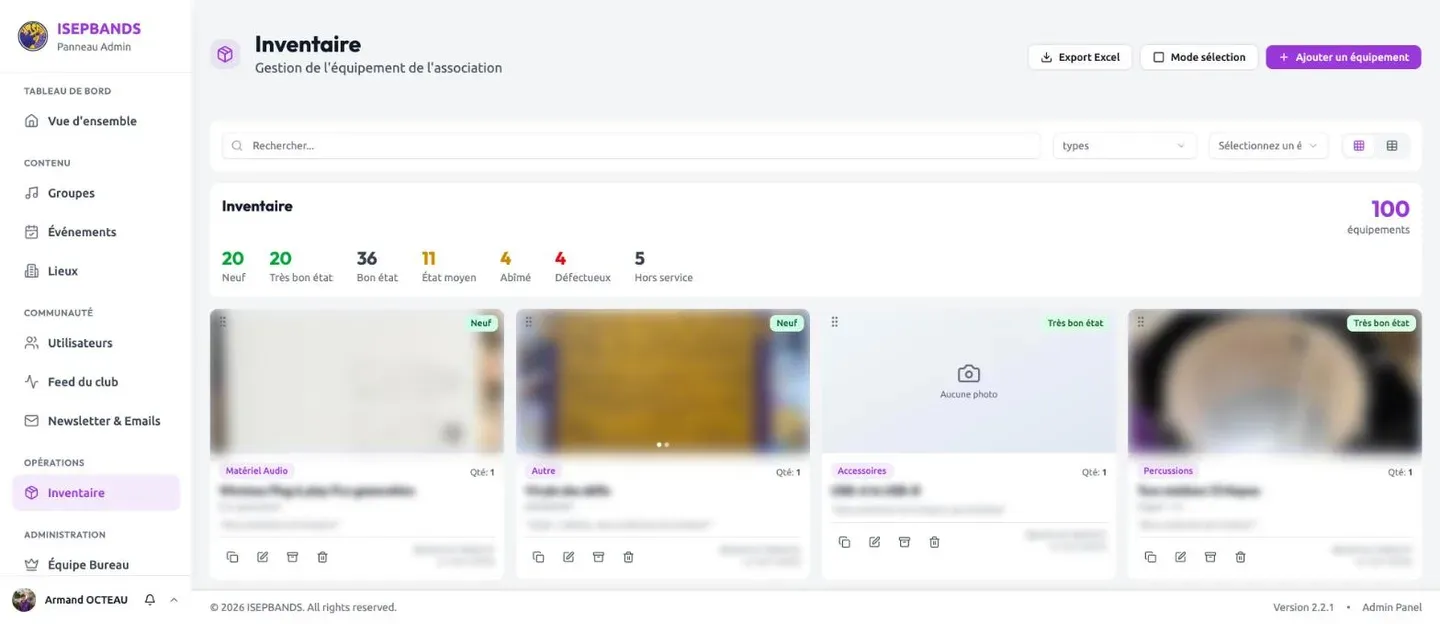Open the Sélectionnez un é… dropdown
Screen dimensions: 1440x624
point(1268,146)
